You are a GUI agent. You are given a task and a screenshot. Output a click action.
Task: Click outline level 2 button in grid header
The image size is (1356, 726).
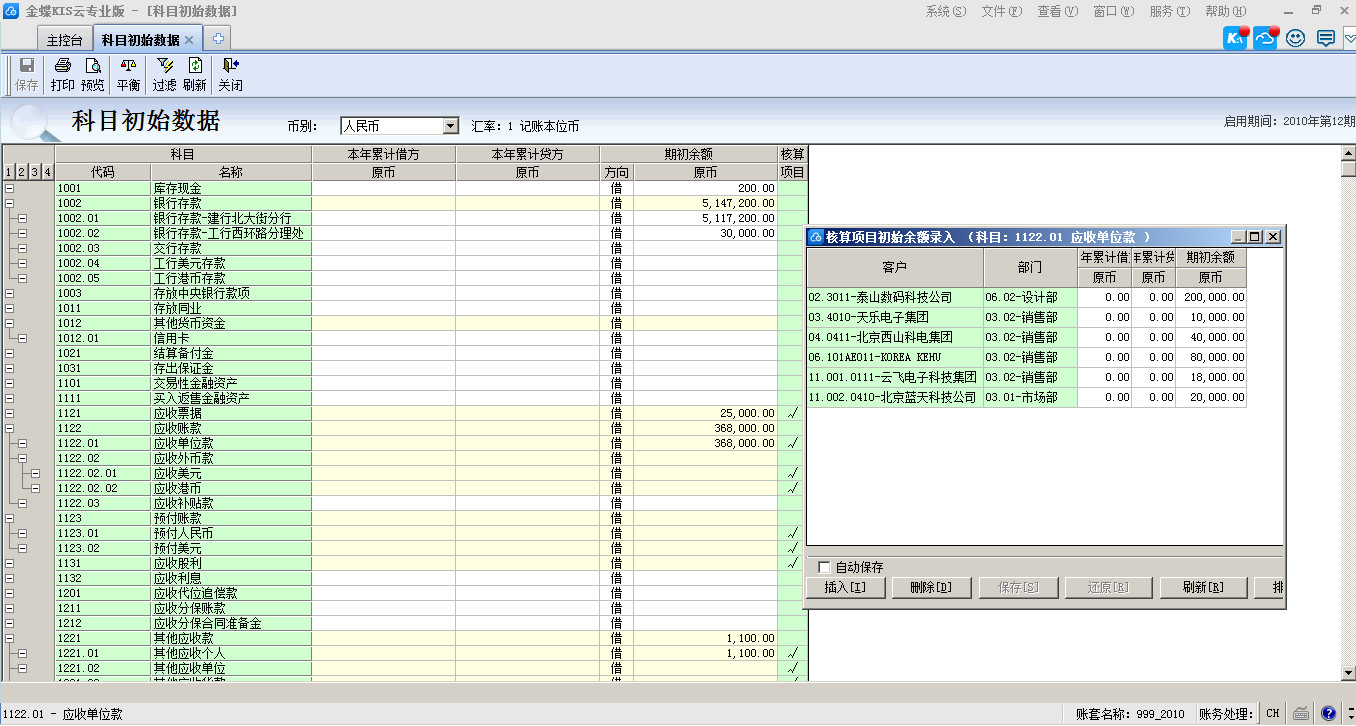tap(22, 173)
